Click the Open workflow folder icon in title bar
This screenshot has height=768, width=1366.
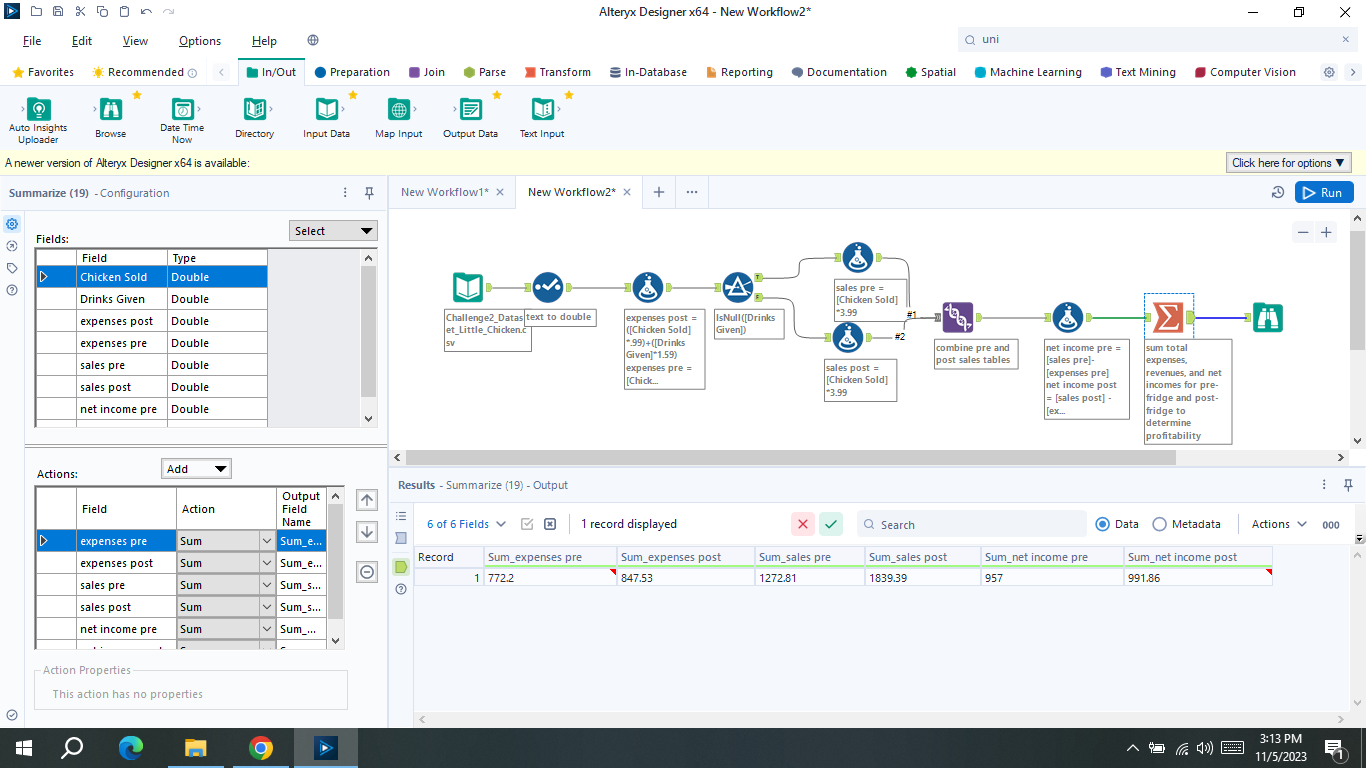[36, 11]
